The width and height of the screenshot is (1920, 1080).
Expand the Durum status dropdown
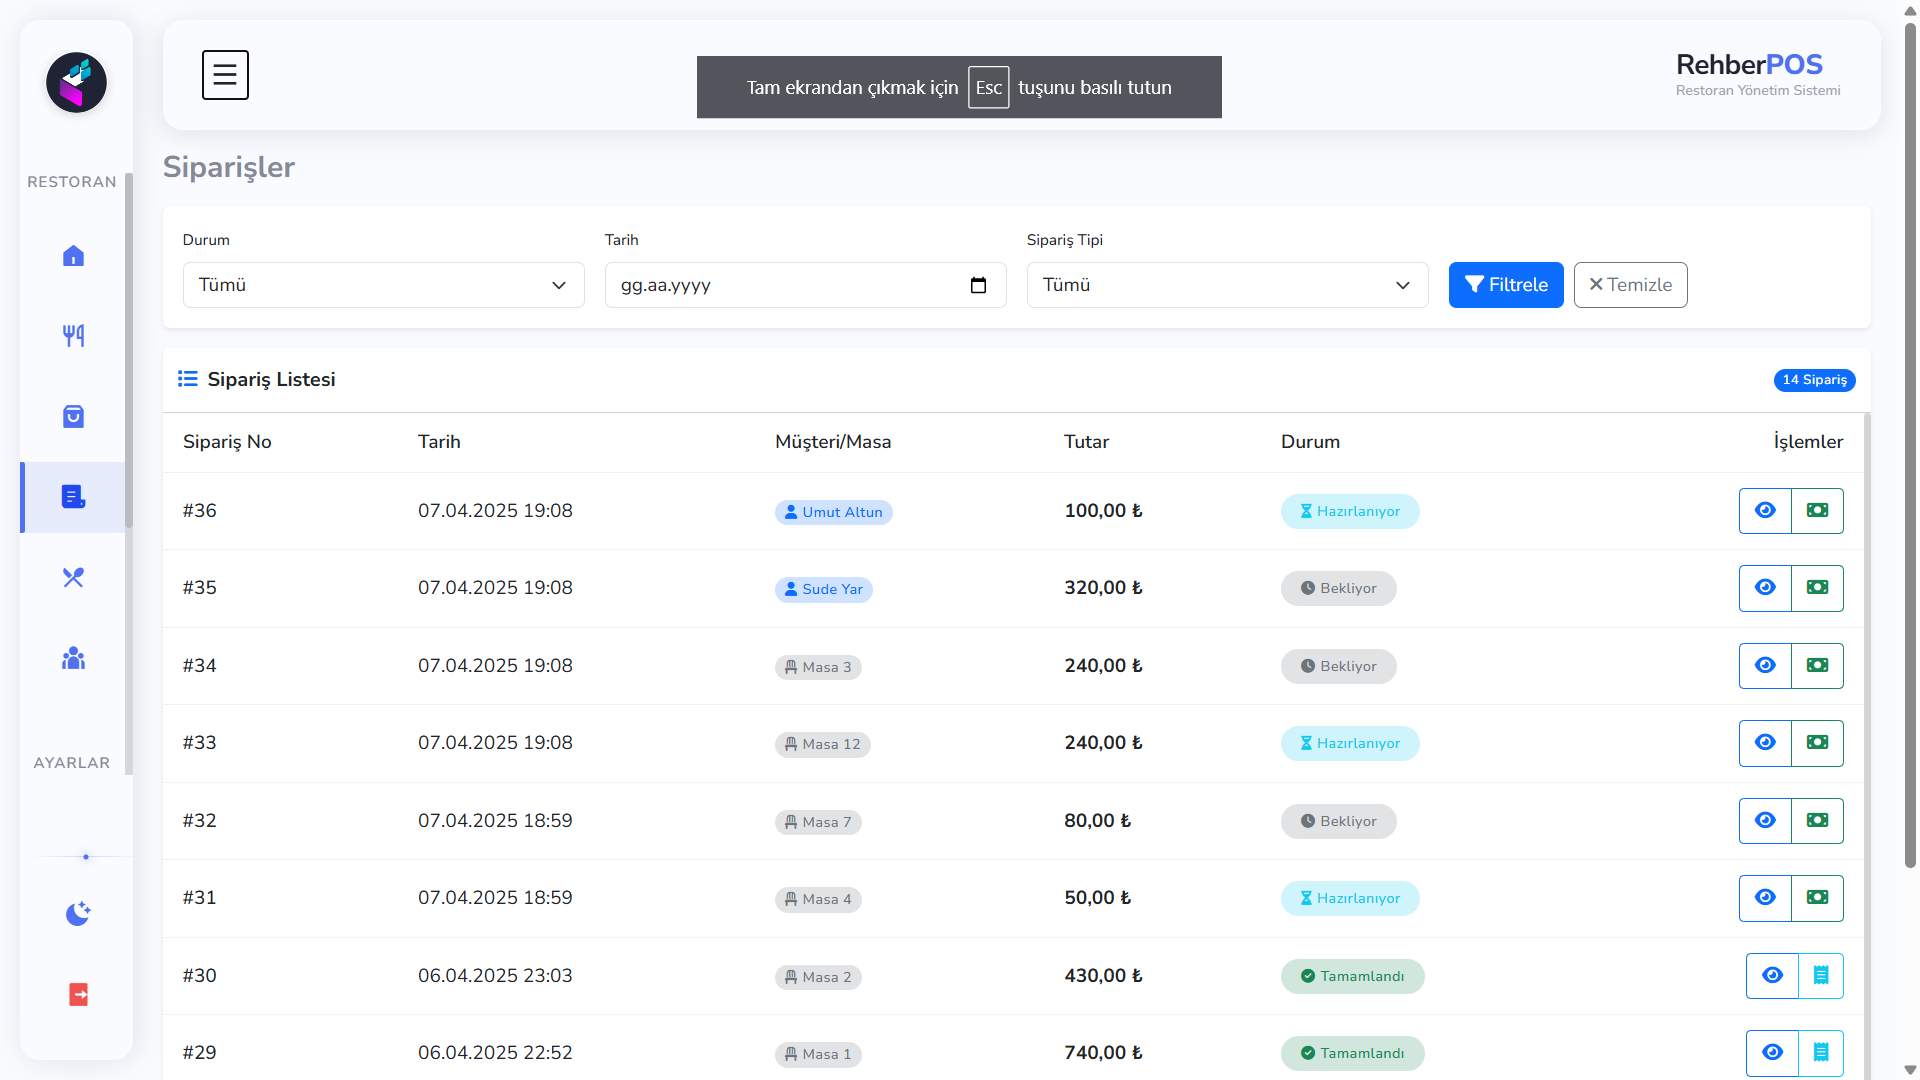coord(383,285)
